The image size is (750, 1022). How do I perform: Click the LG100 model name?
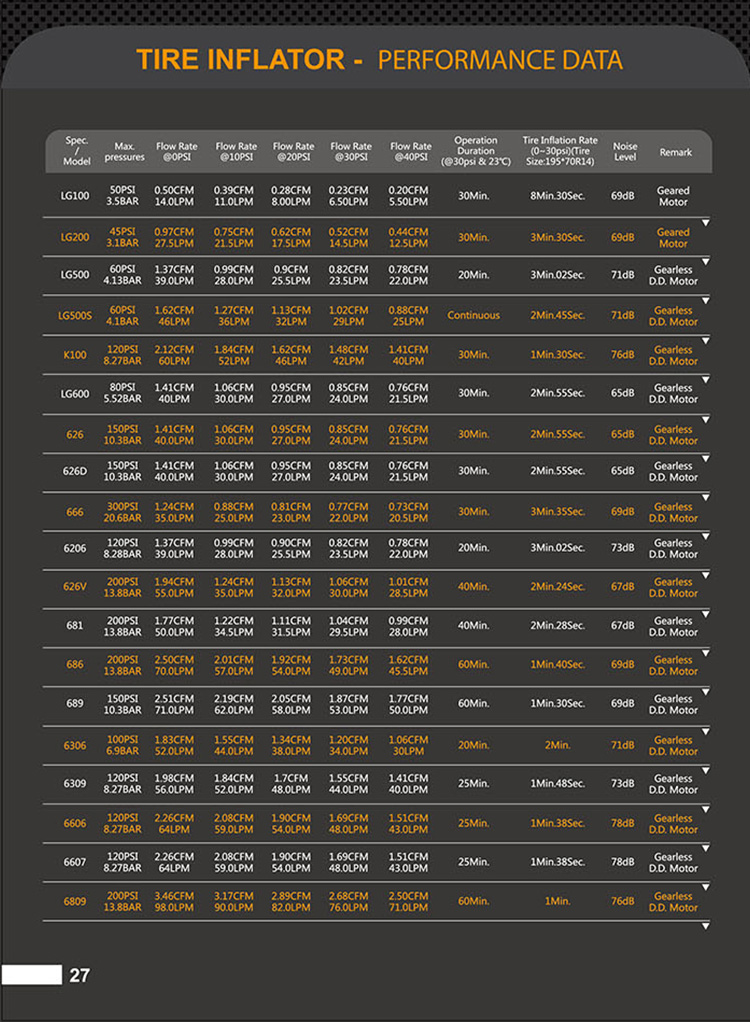(75, 196)
